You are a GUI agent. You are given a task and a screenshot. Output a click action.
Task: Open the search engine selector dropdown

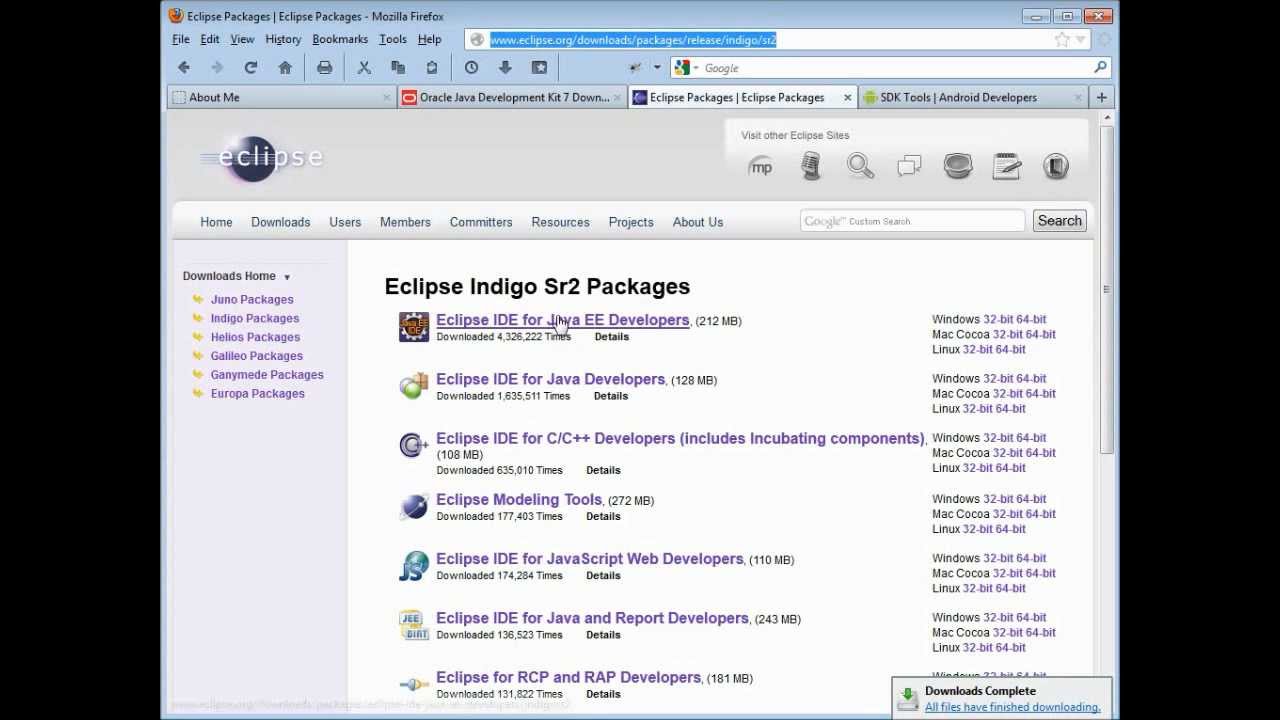(695, 68)
